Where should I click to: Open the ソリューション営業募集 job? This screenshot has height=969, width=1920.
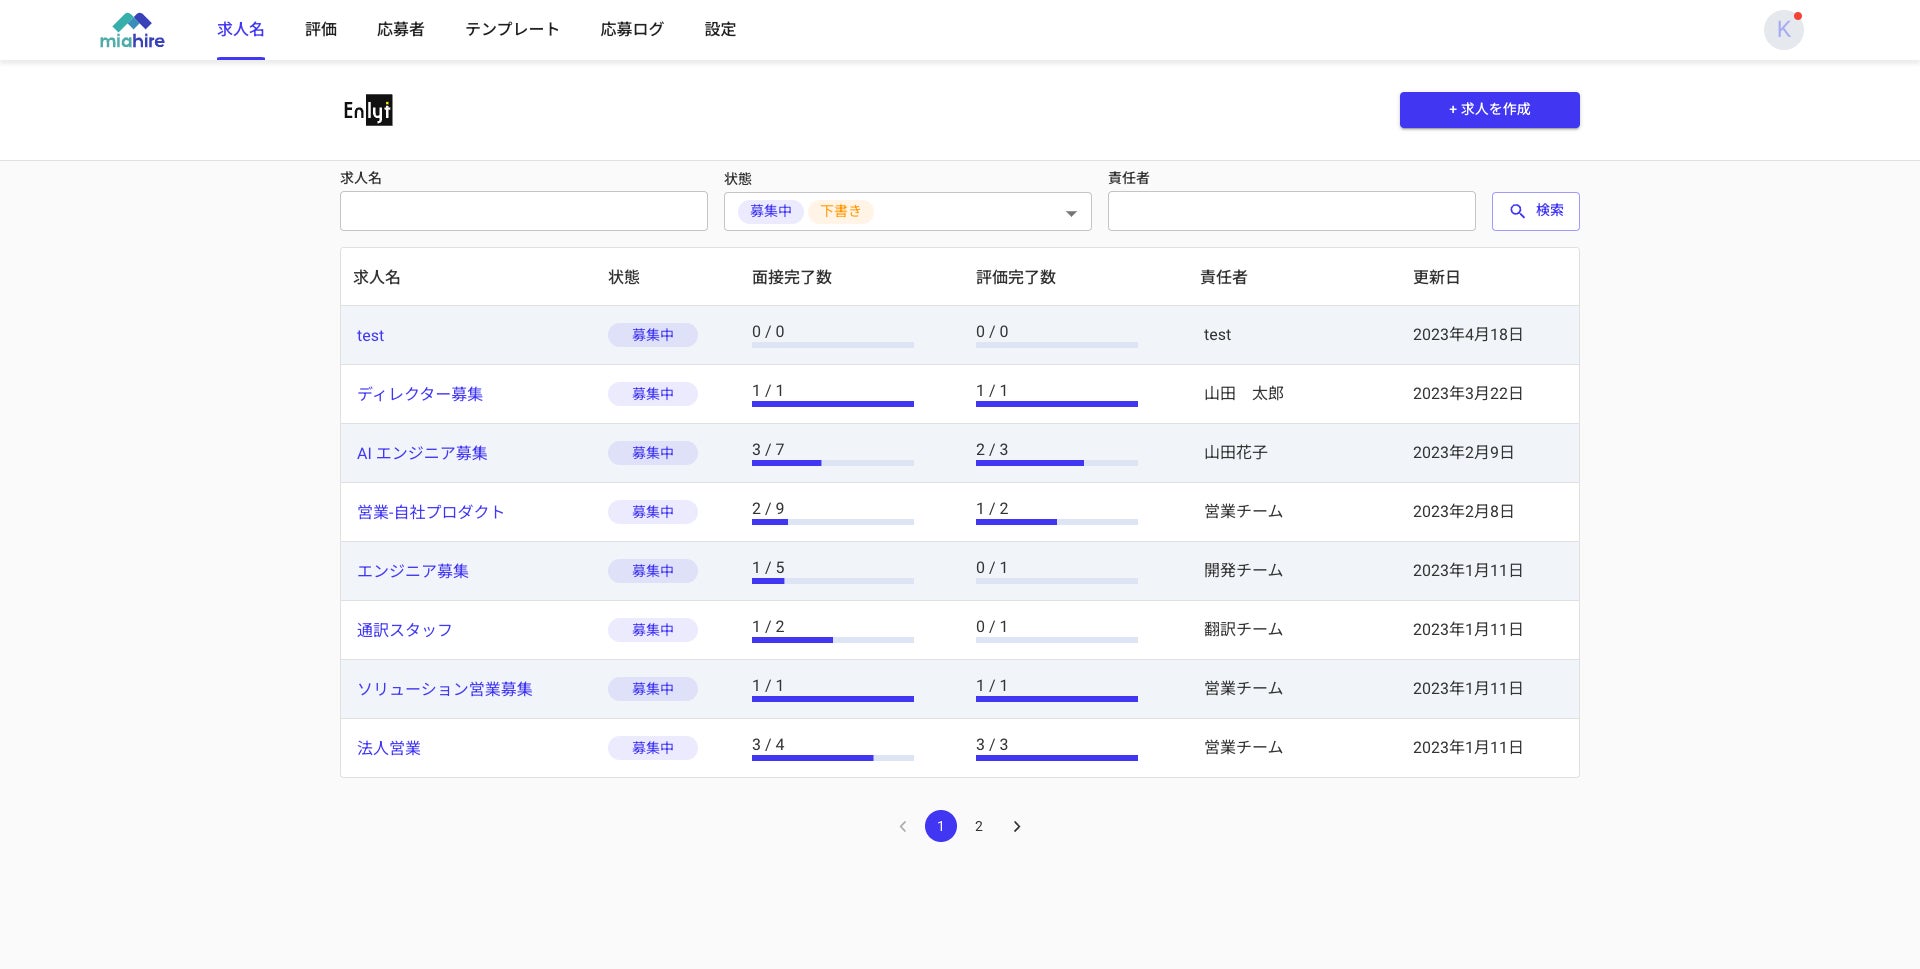coord(445,689)
